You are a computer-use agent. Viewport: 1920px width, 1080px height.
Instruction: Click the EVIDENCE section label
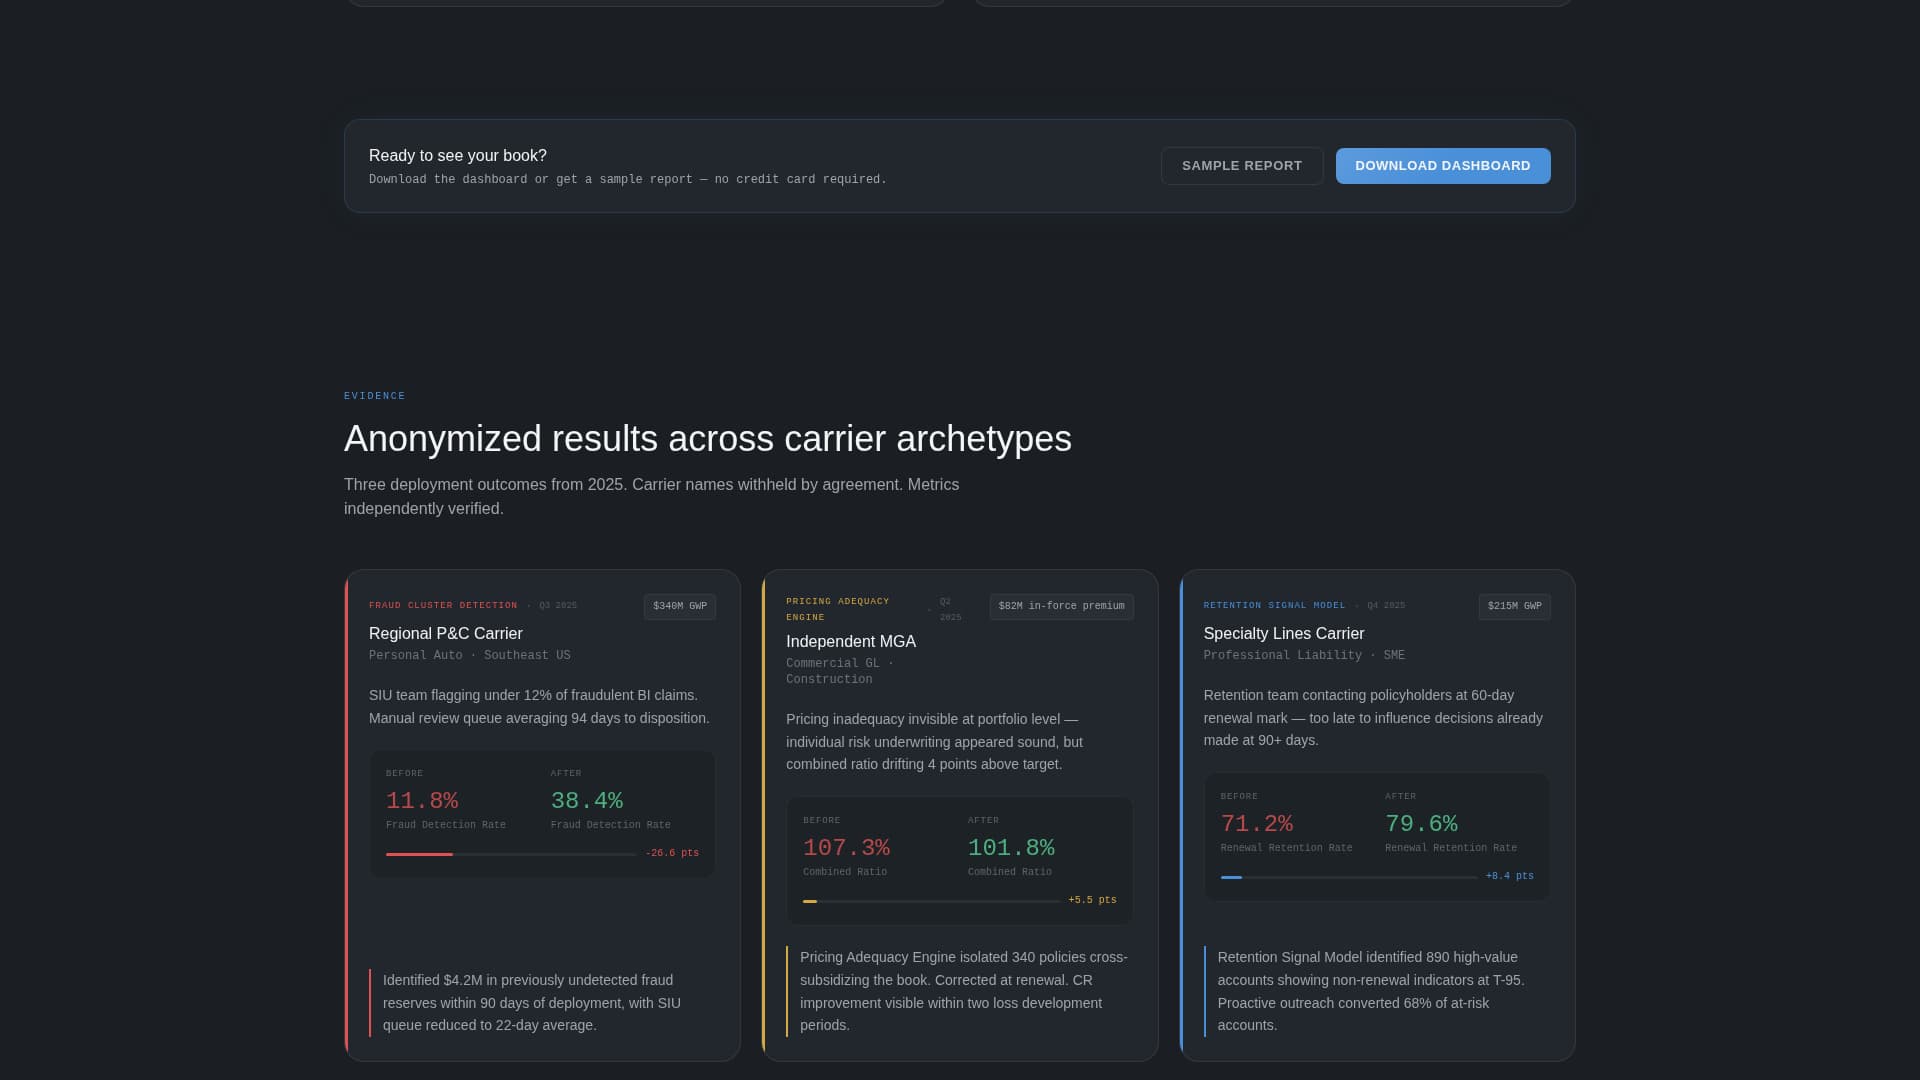(375, 395)
